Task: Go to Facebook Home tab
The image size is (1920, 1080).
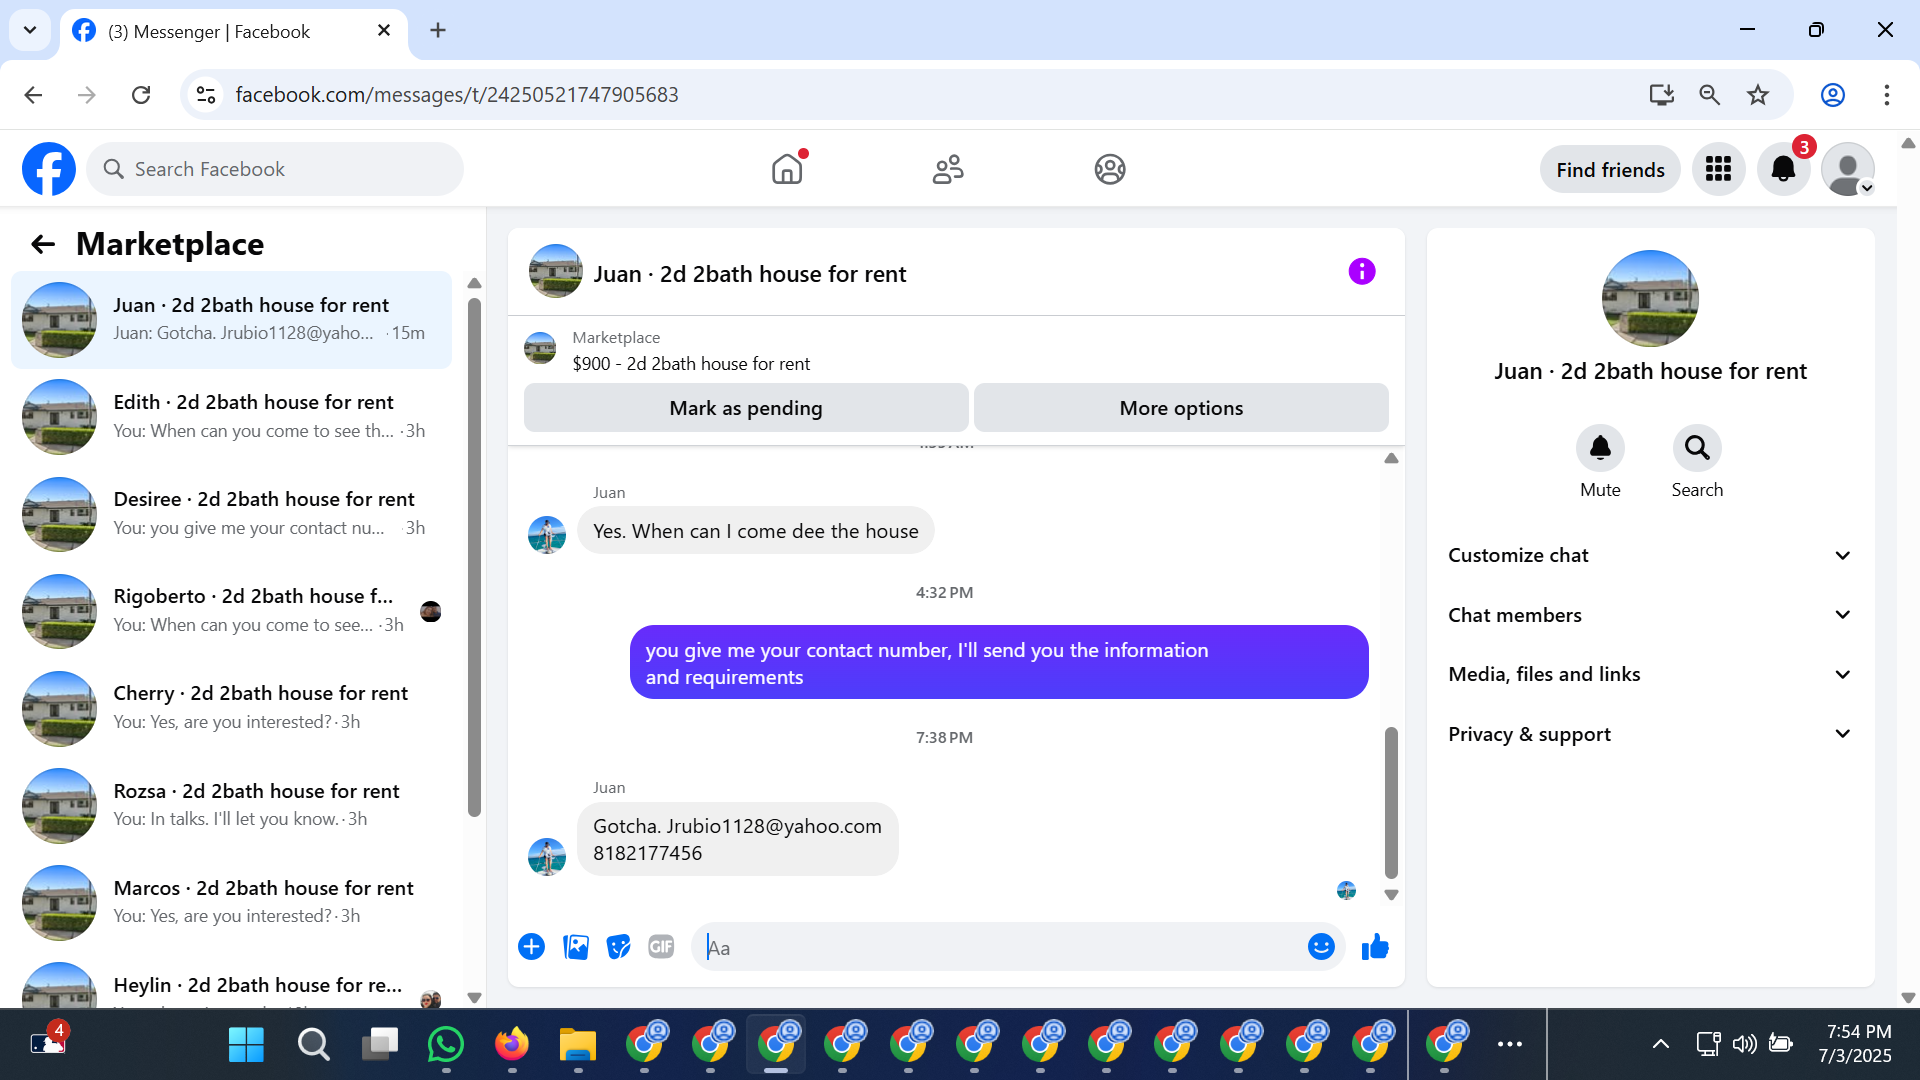Action: click(787, 169)
